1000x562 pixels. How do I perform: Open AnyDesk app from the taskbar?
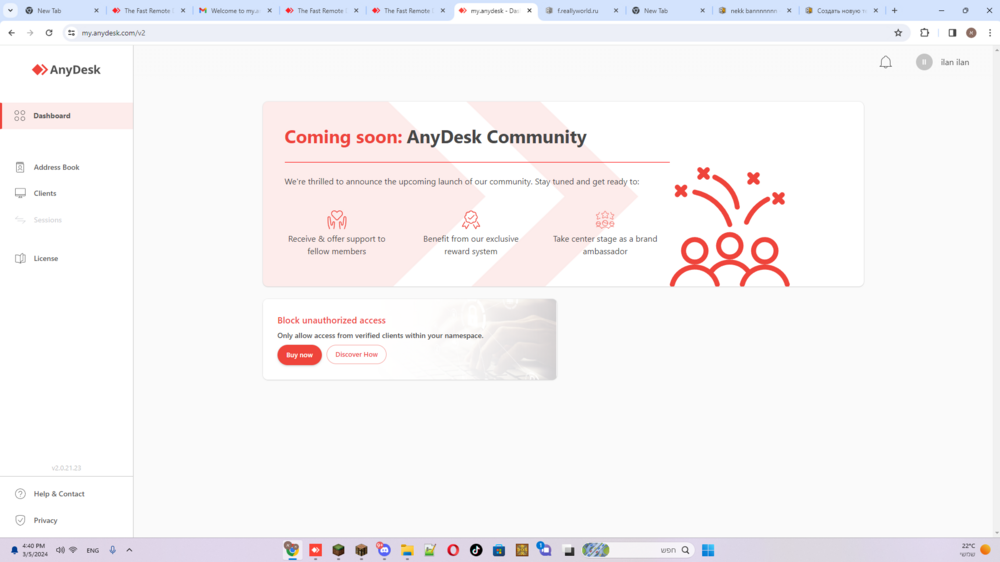click(x=316, y=550)
